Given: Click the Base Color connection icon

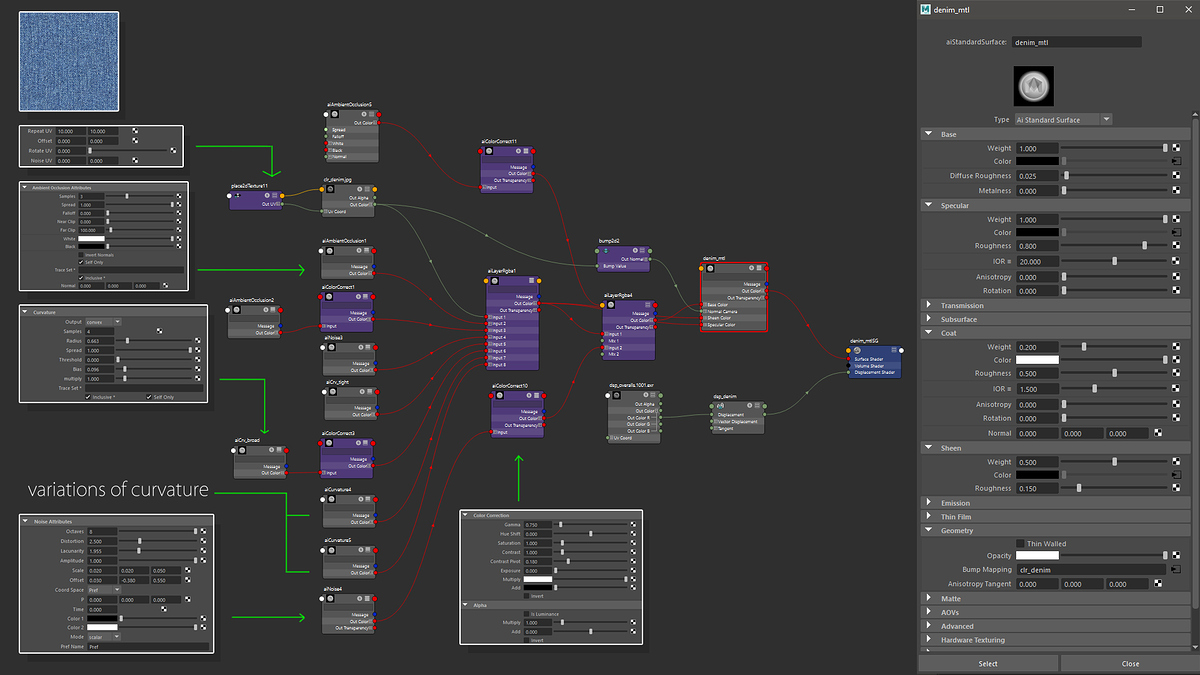Looking at the screenshot, I should (x=1177, y=161).
